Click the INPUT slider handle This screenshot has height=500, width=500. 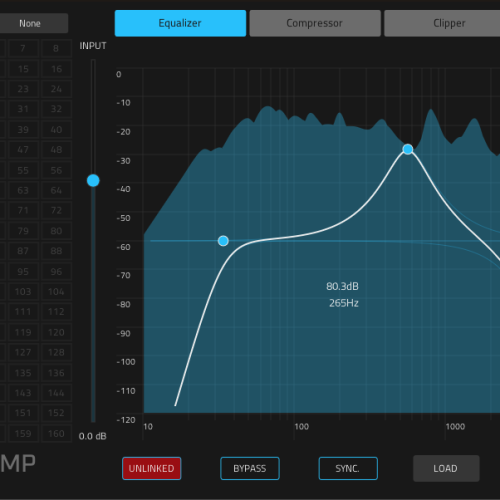[x=93, y=181]
